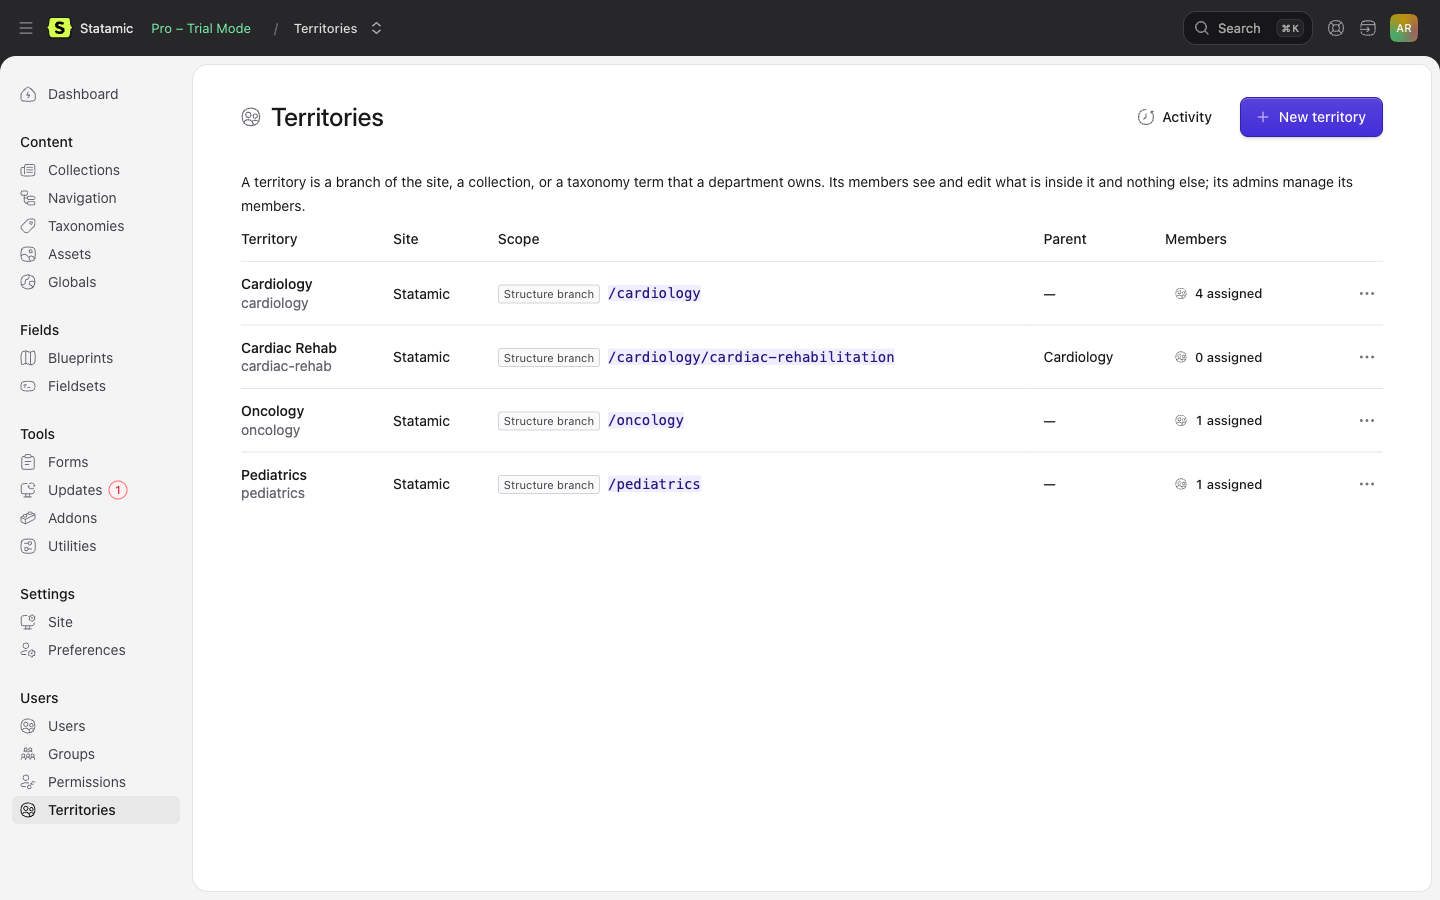The image size is (1440, 900).
Task: Click the Pro – Trial Mode label
Action: pyautogui.click(x=201, y=28)
